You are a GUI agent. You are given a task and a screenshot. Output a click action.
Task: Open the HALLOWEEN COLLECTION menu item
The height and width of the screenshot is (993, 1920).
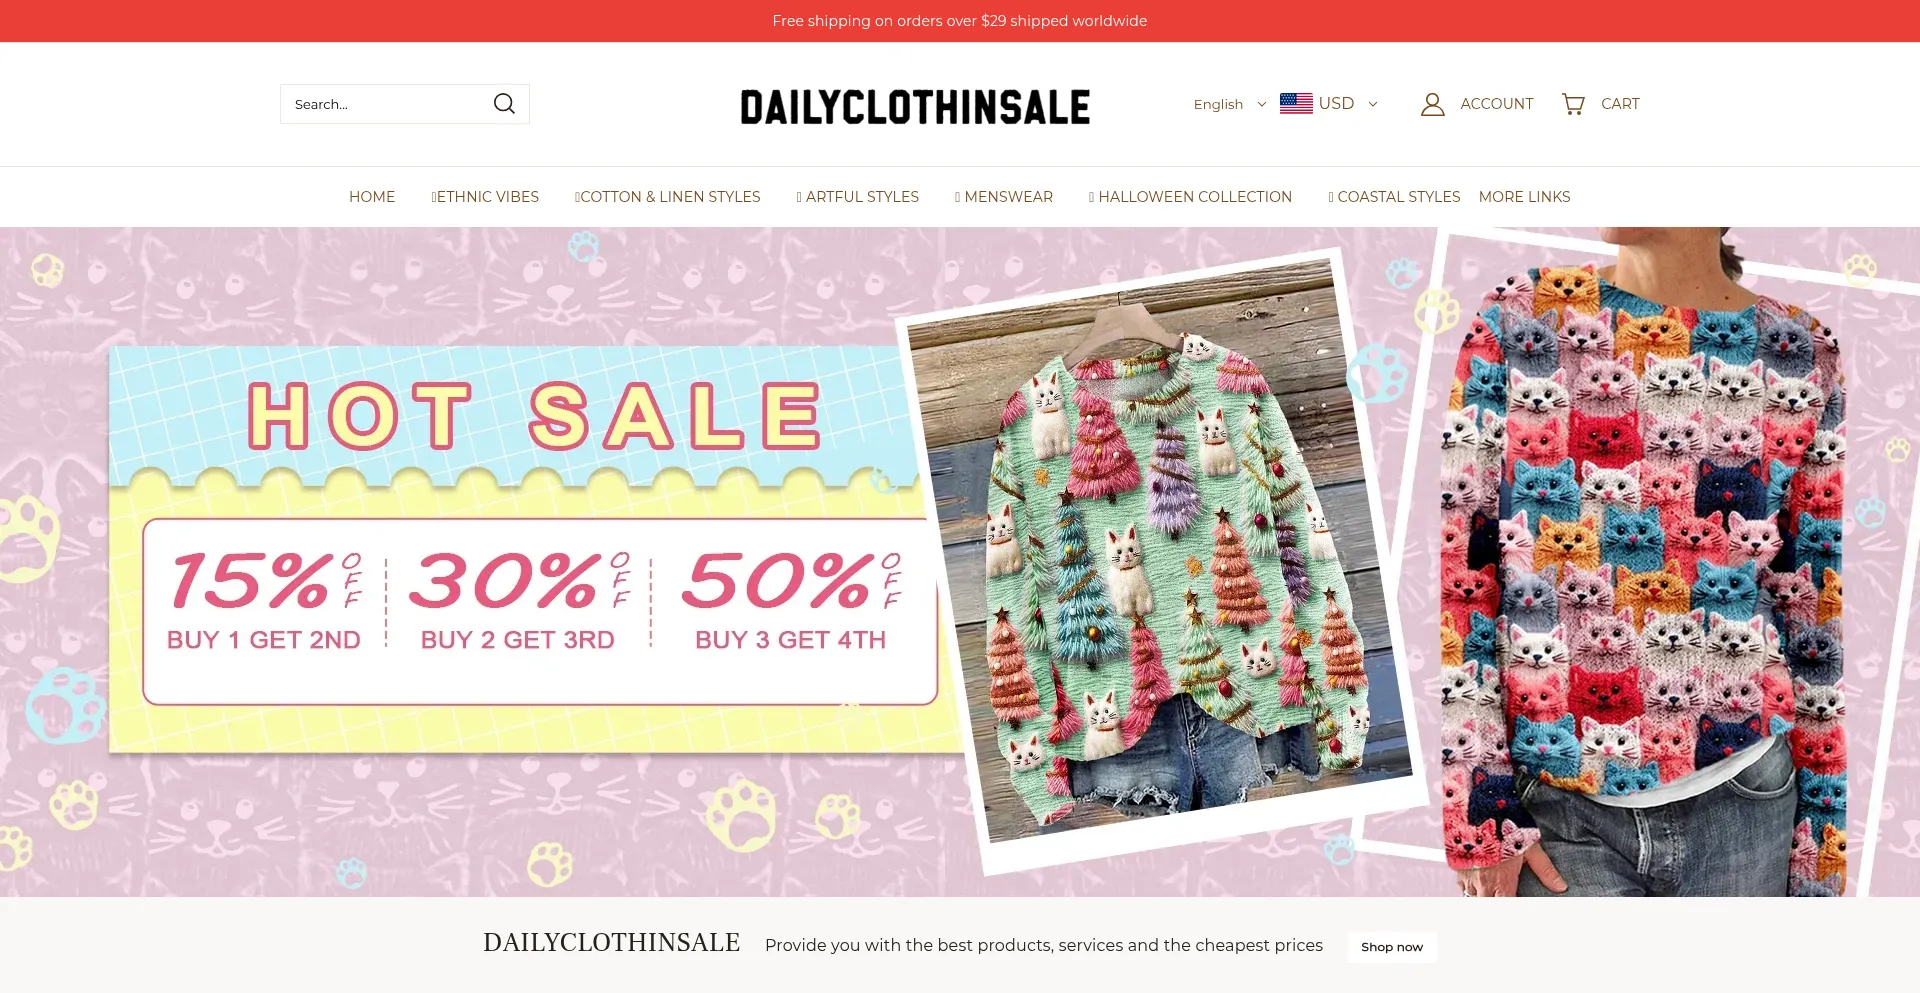click(x=1190, y=197)
